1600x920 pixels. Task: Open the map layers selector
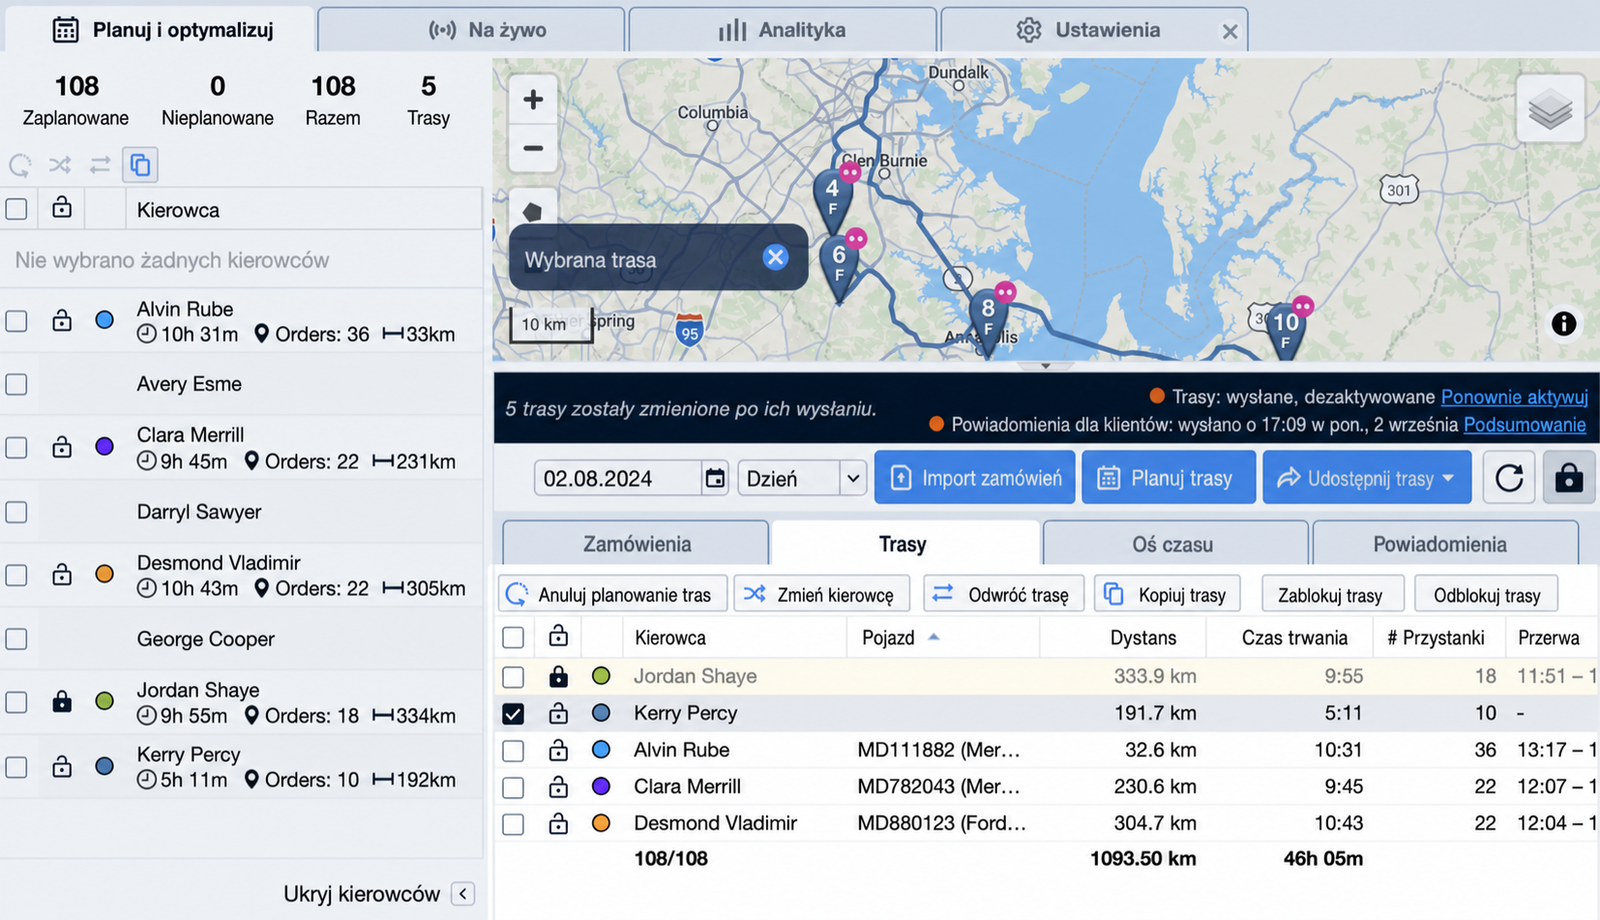1550,109
